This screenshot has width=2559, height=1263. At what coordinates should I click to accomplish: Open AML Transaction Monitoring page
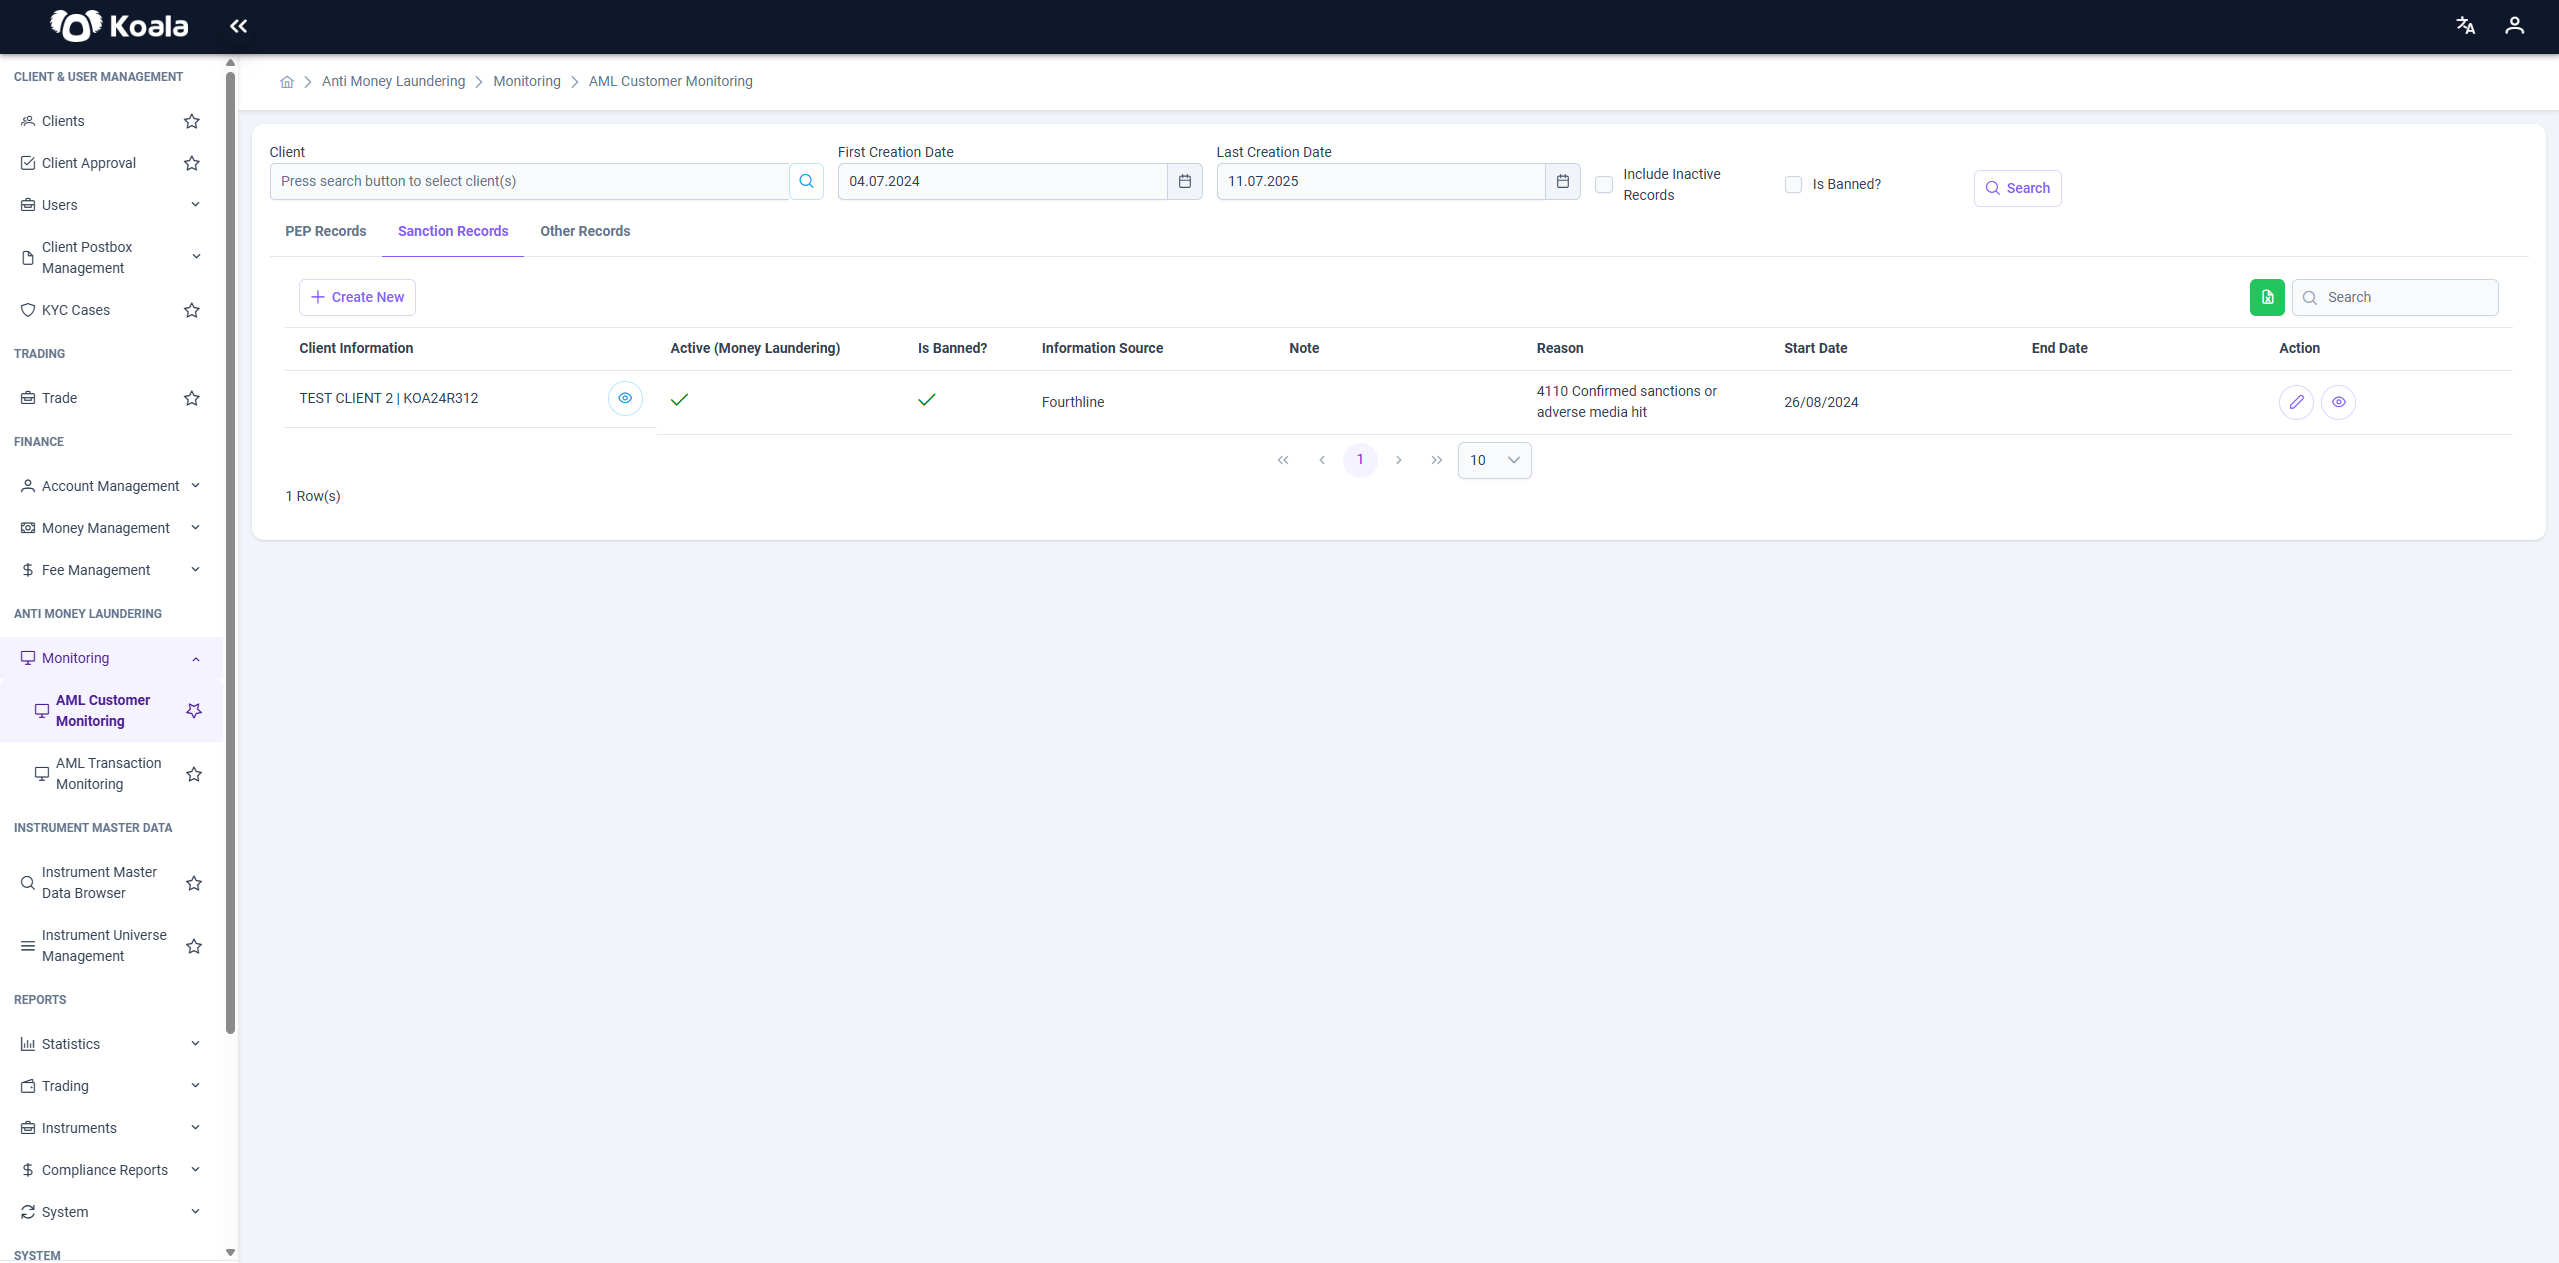pyautogui.click(x=108, y=774)
